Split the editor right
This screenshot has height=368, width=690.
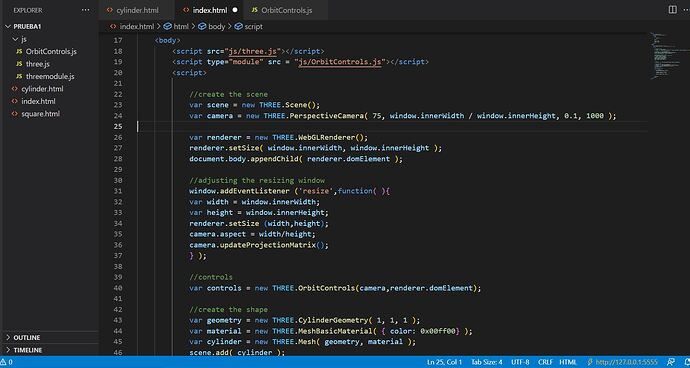672,10
